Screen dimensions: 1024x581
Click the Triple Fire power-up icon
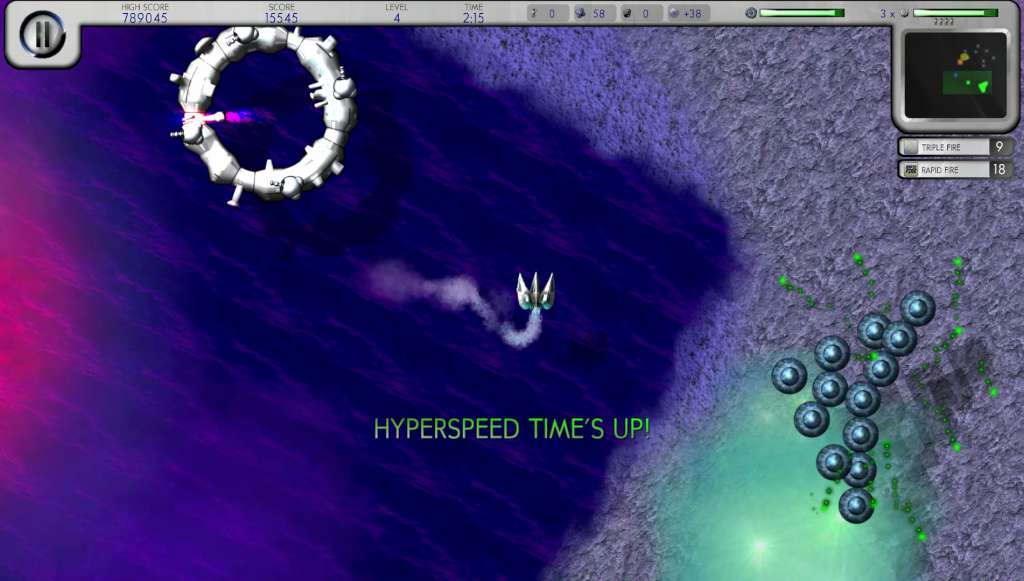910,148
